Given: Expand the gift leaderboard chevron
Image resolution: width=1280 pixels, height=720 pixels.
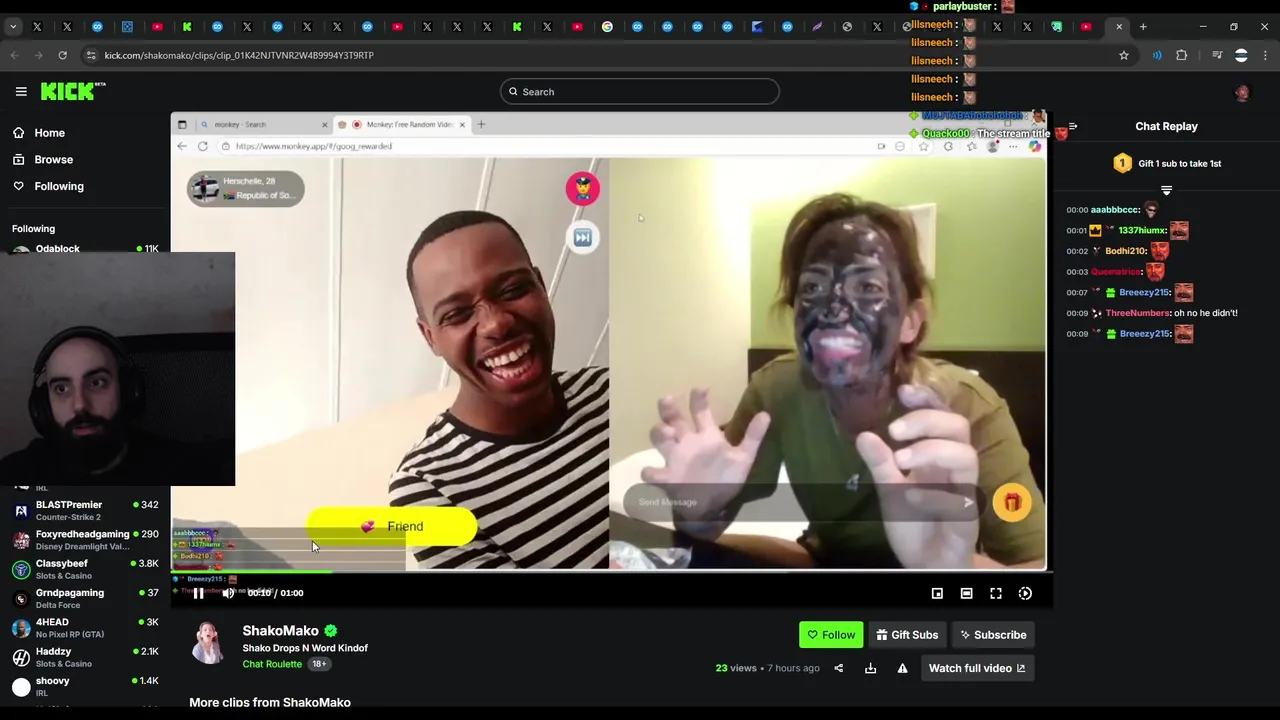Looking at the screenshot, I should 1166,190.
